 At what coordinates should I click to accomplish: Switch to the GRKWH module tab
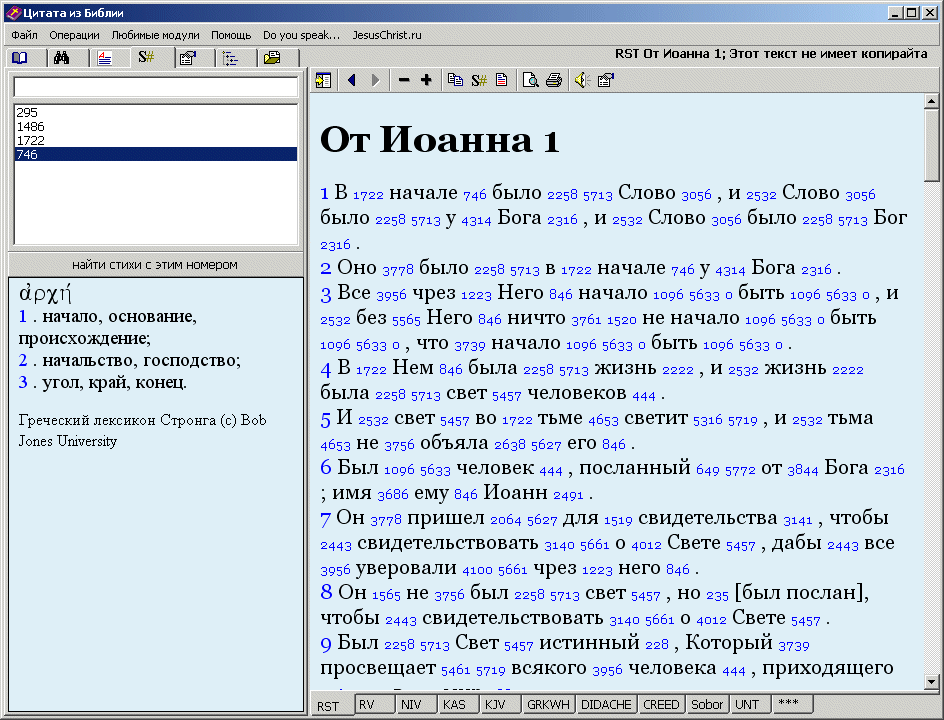tap(548, 704)
